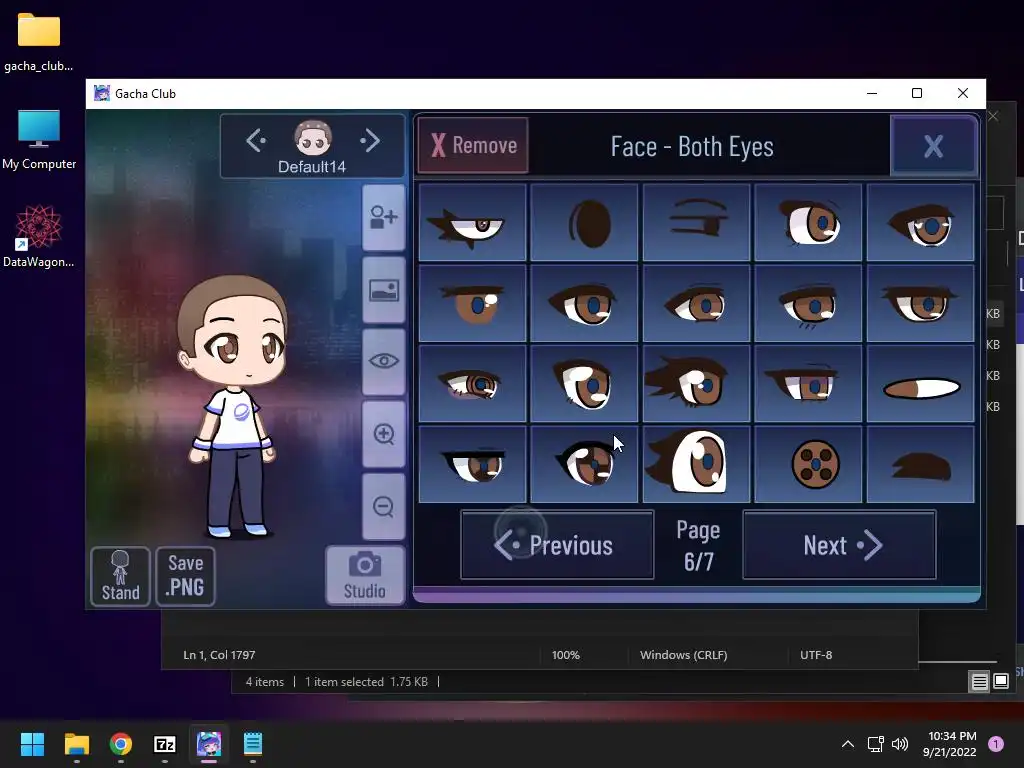The image size is (1024, 768).
Task: Click the Default14 character head portrait
Action: coord(312,138)
